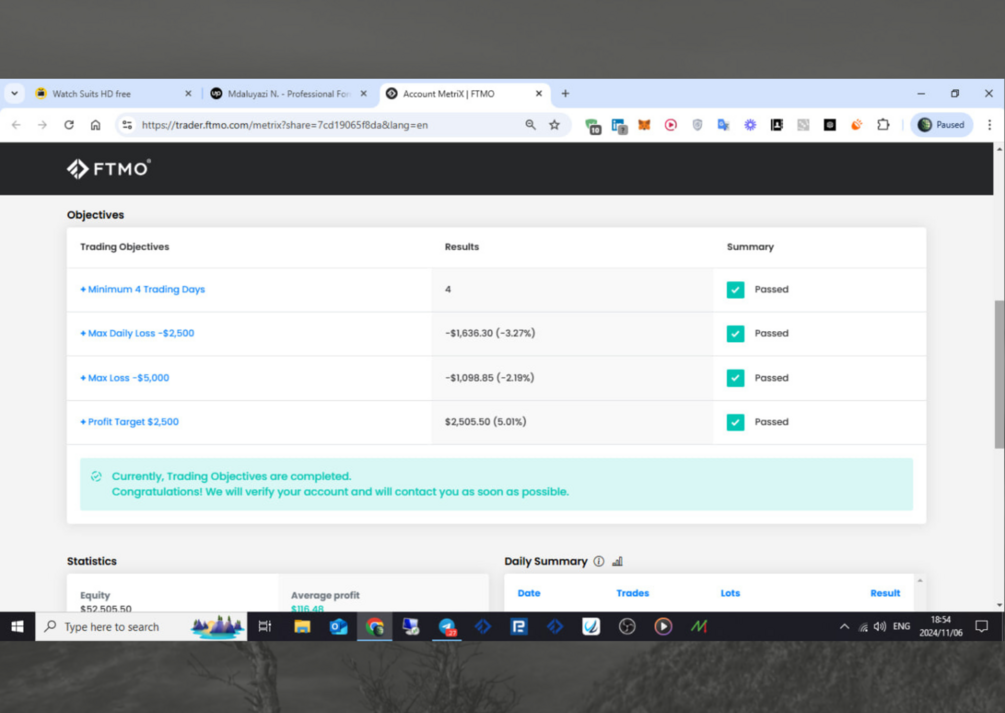The height and width of the screenshot is (713, 1005).
Task: Click the volume speaker icon in system tray
Action: click(880, 626)
